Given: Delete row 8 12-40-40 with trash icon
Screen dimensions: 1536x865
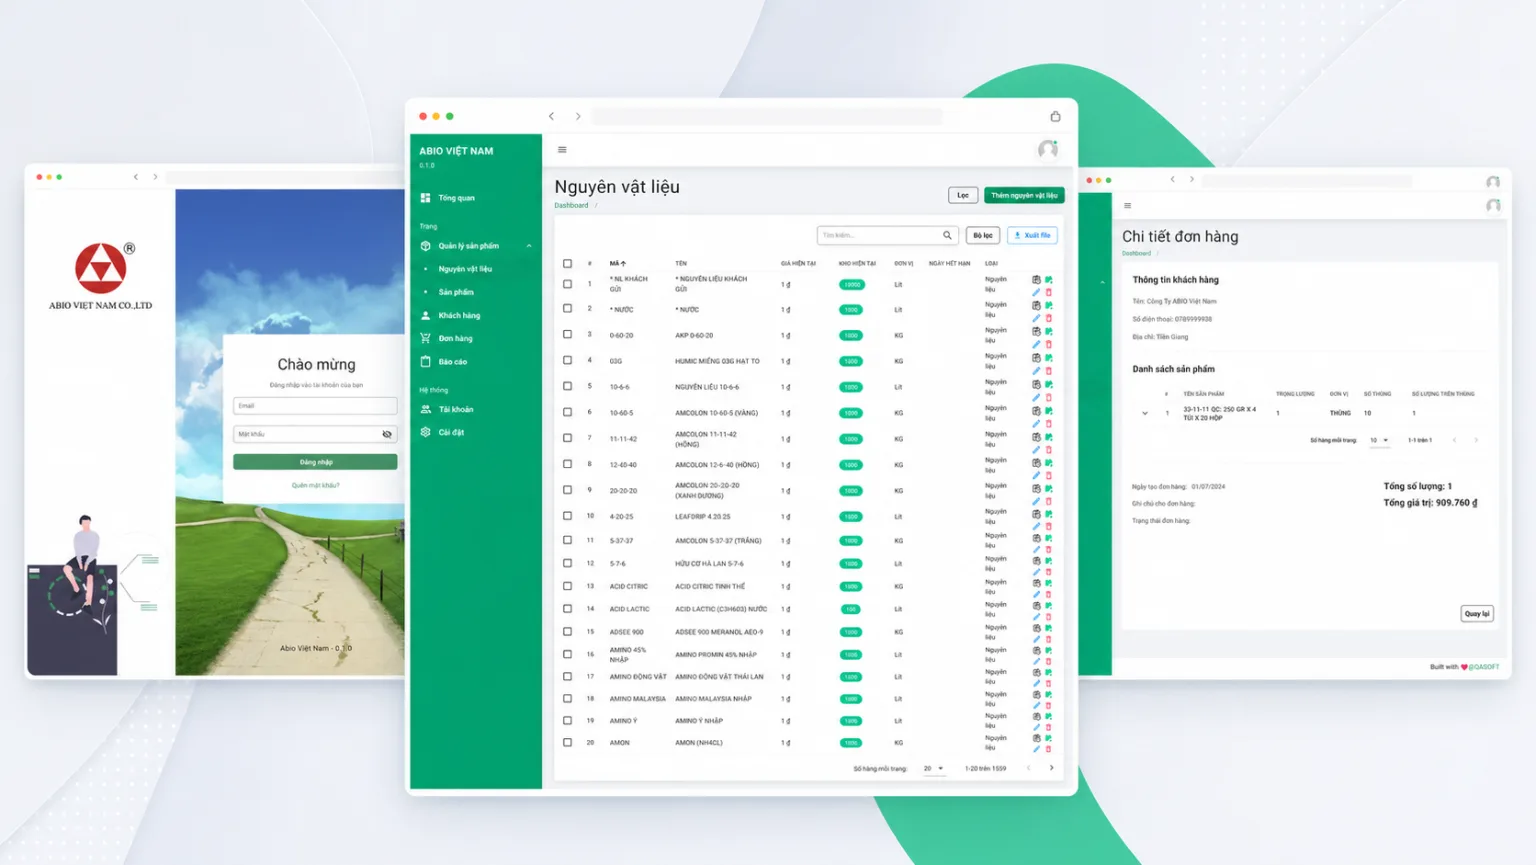Looking at the screenshot, I should coord(1048,475).
